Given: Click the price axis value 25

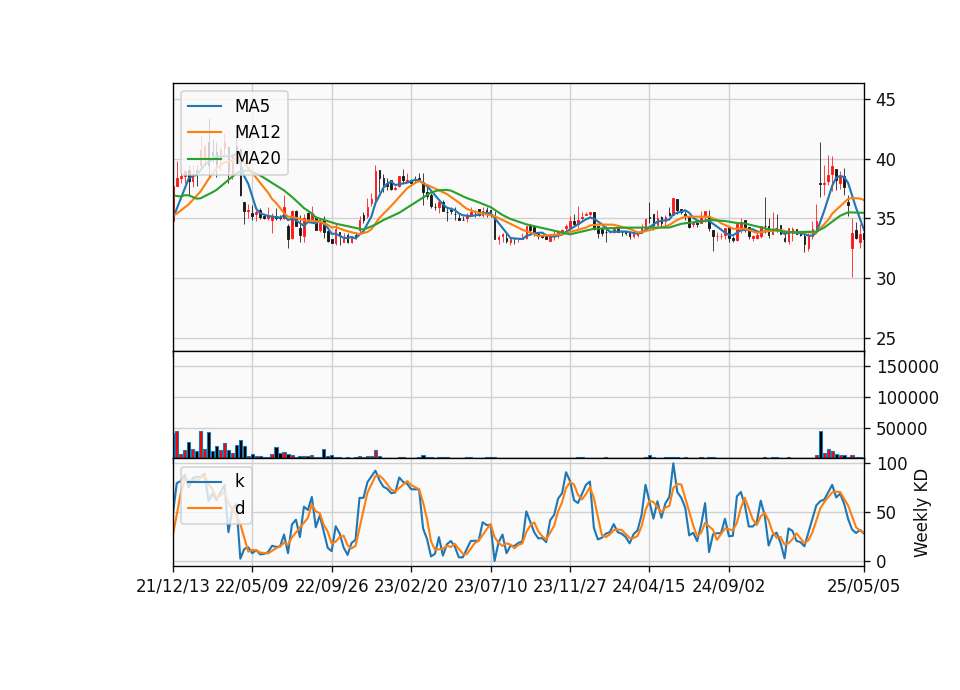Looking at the screenshot, I should pos(885,339).
